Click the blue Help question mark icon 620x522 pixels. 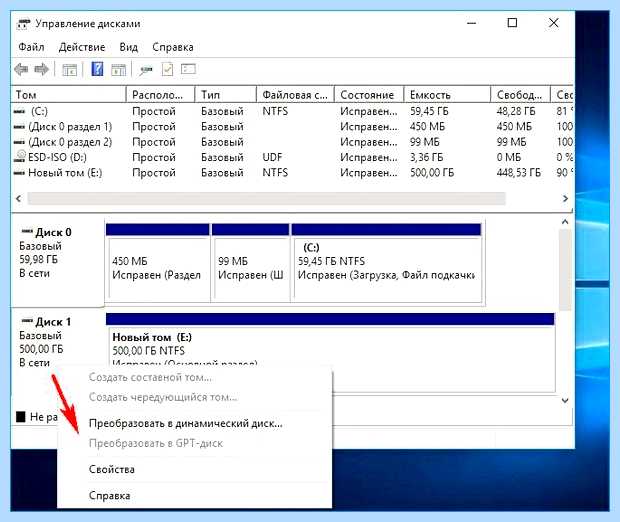tap(97, 69)
